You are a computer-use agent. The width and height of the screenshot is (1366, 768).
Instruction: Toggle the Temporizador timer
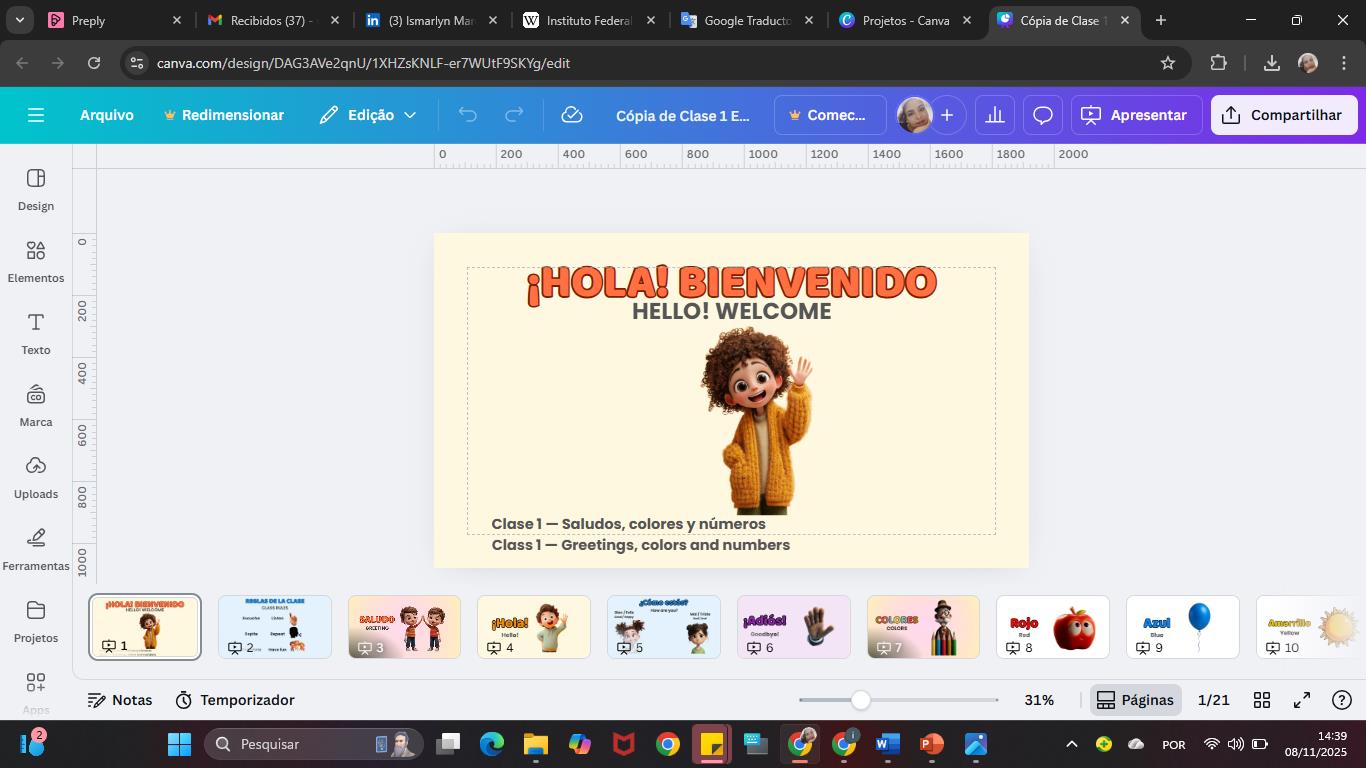click(x=235, y=700)
